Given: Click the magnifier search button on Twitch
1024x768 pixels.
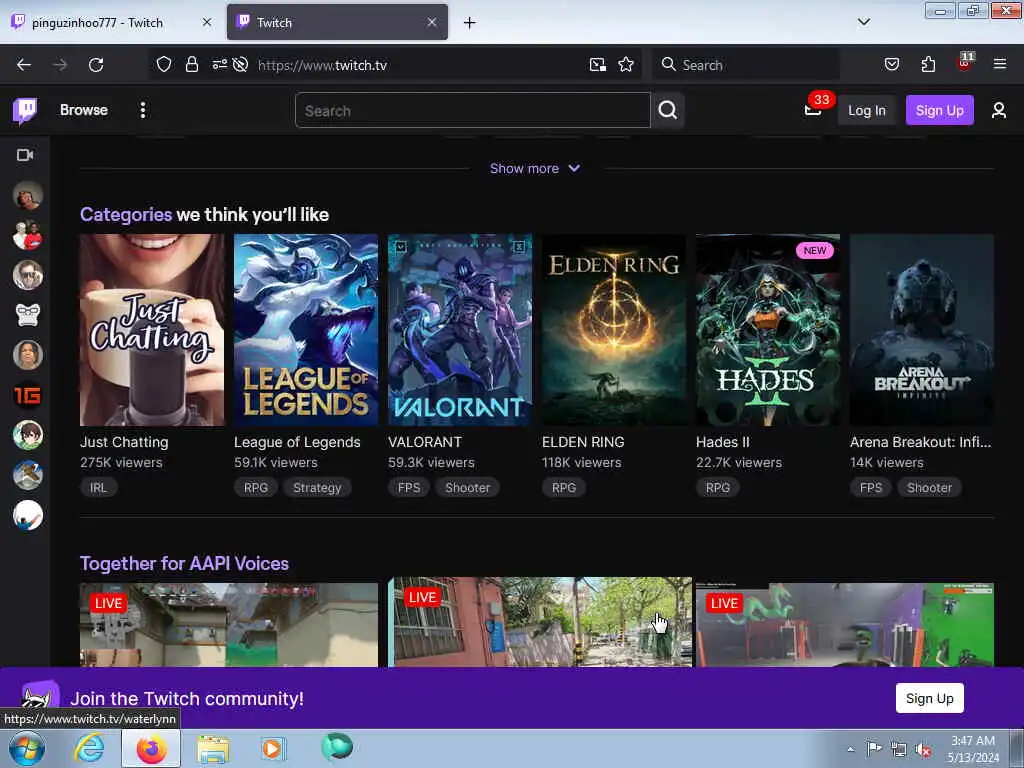Looking at the screenshot, I should 667,110.
